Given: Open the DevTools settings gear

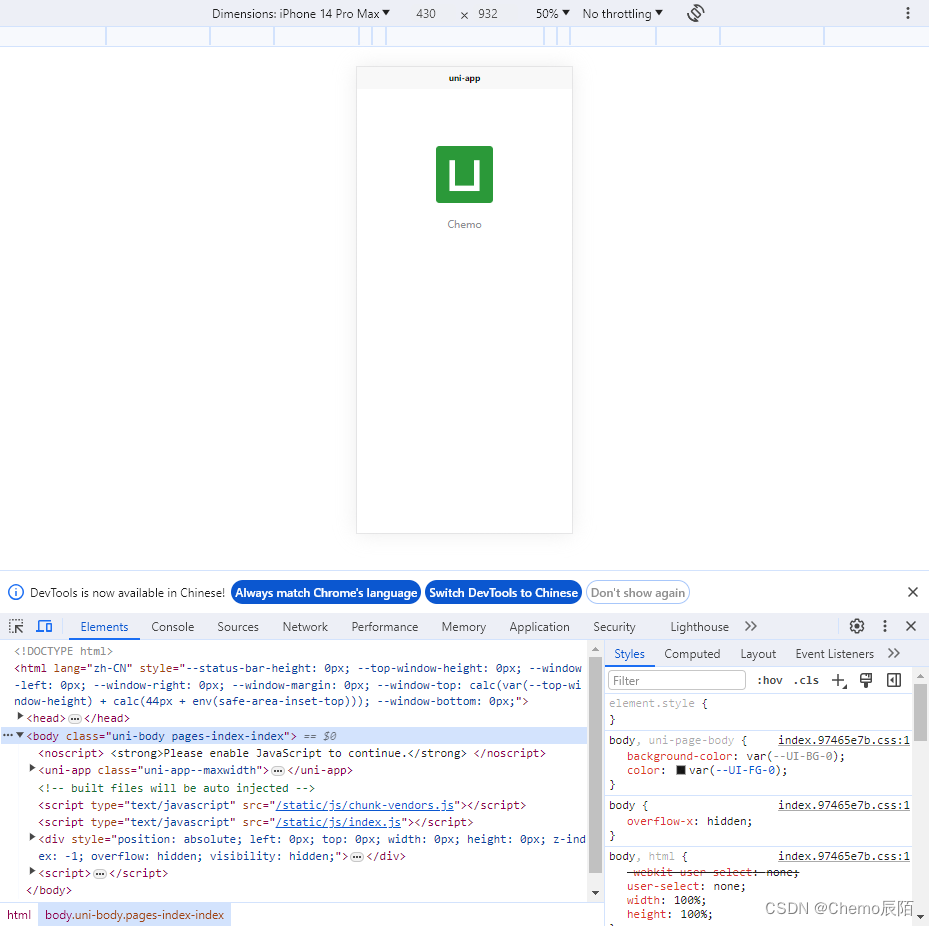Looking at the screenshot, I should pyautogui.click(x=857, y=626).
